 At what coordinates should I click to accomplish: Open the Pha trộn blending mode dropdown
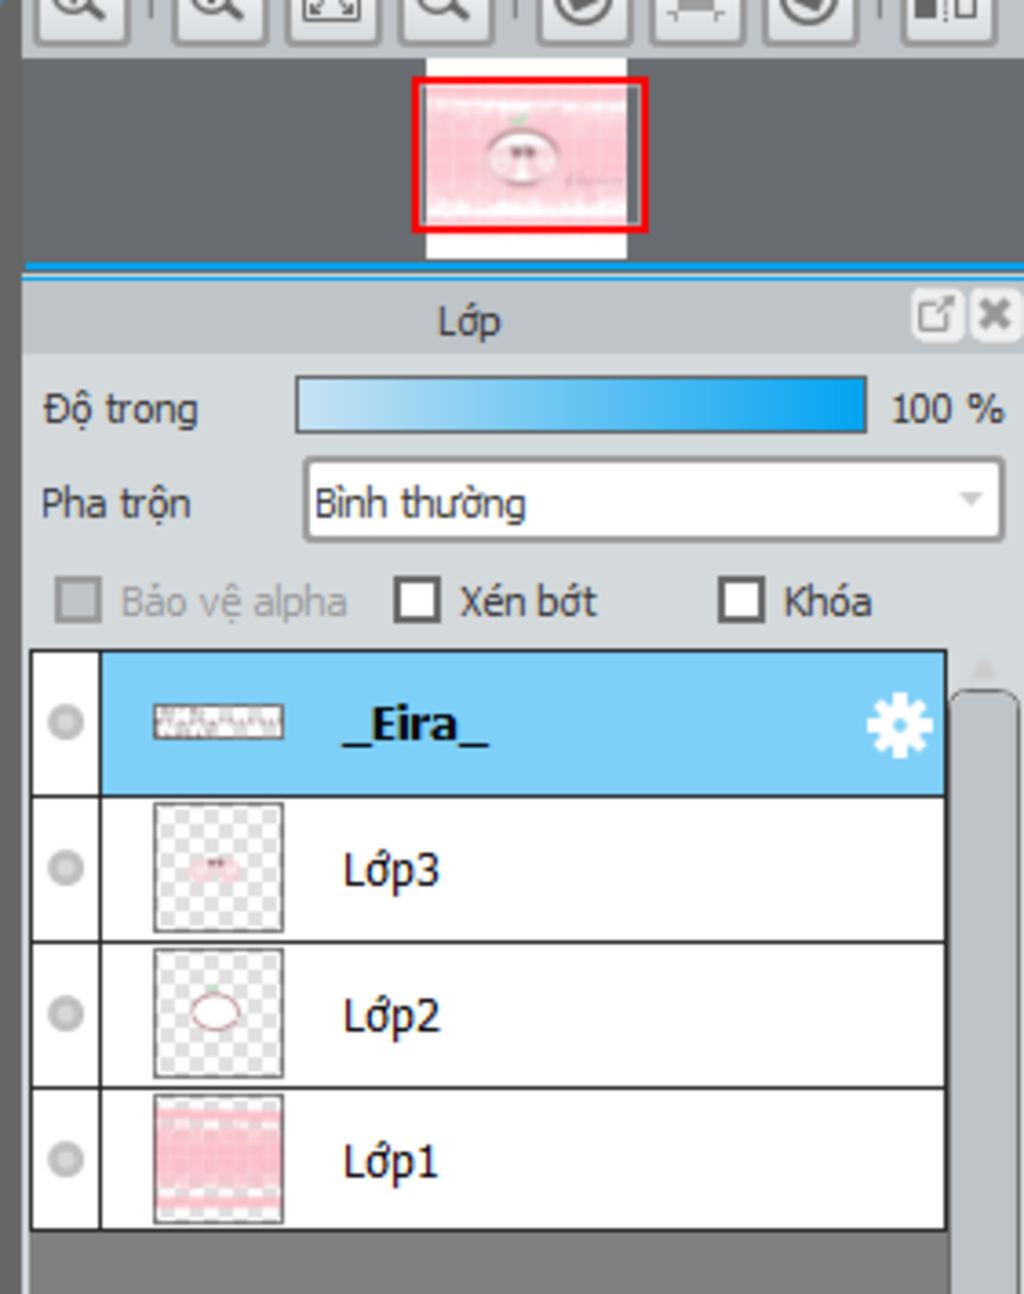point(654,500)
